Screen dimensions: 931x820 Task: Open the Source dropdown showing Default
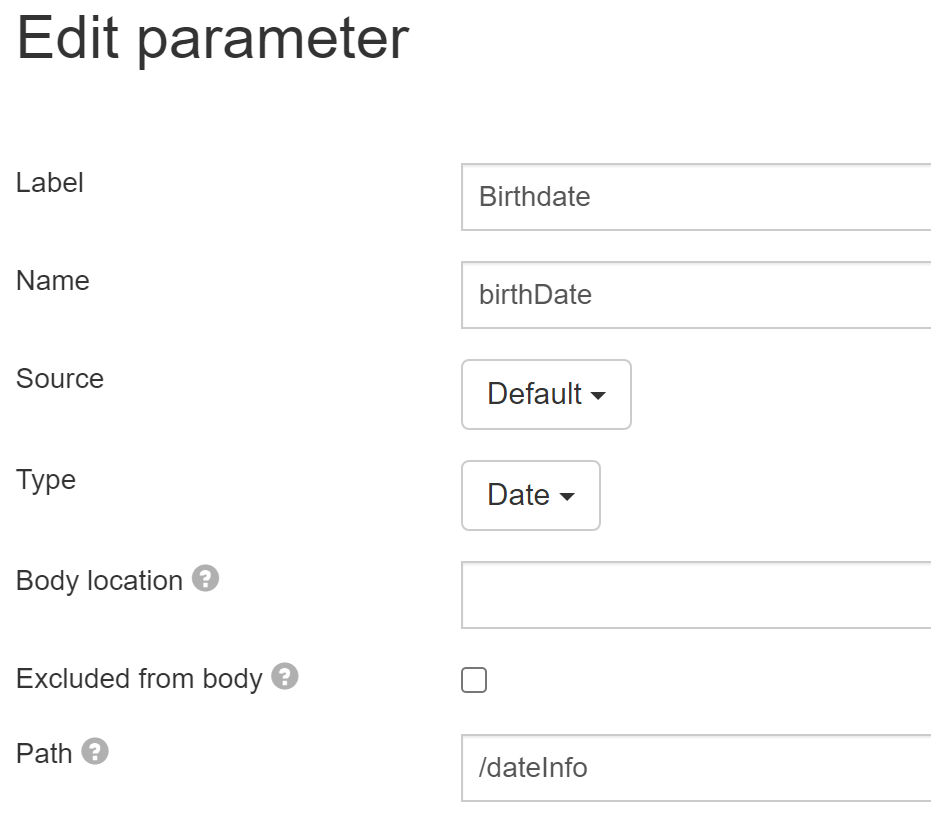pyautogui.click(x=546, y=394)
